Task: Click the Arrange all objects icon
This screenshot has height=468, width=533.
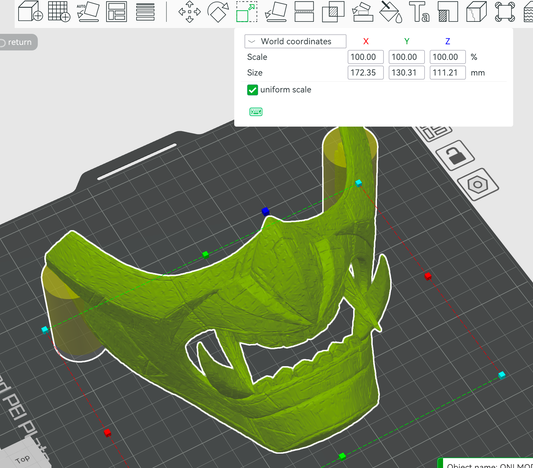Action: click(x=116, y=12)
